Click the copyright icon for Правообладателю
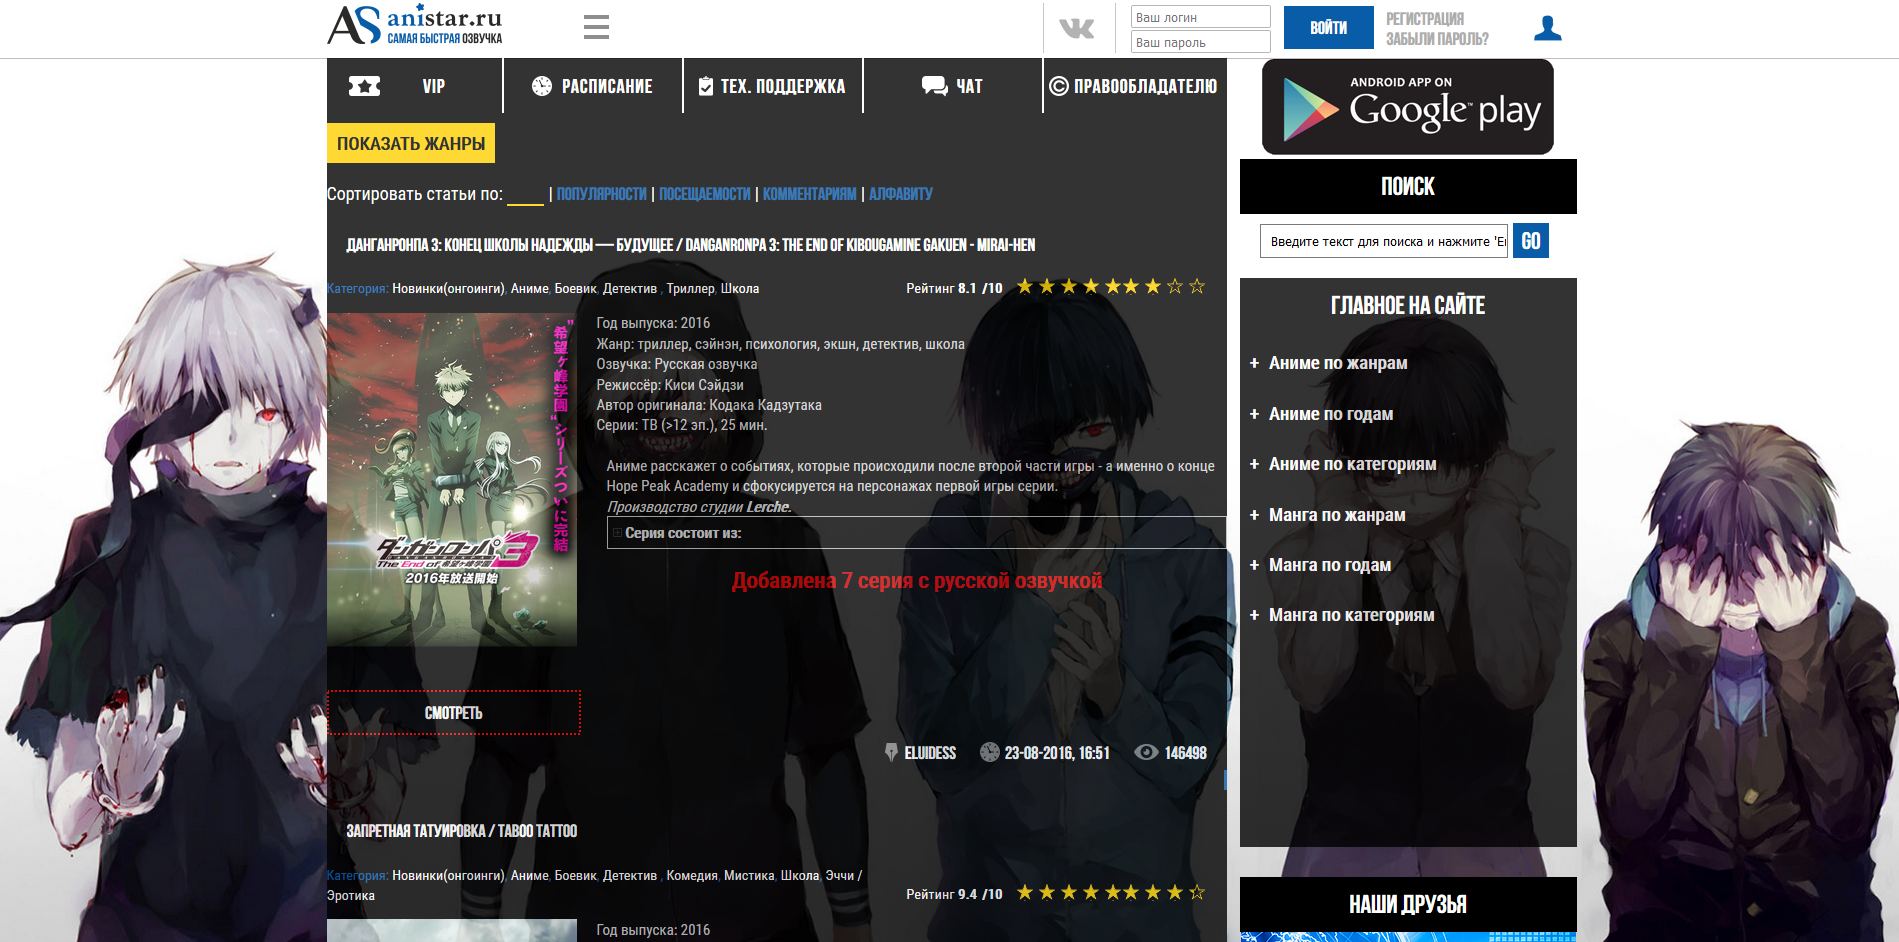This screenshot has height=942, width=1899. coord(1059,86)
